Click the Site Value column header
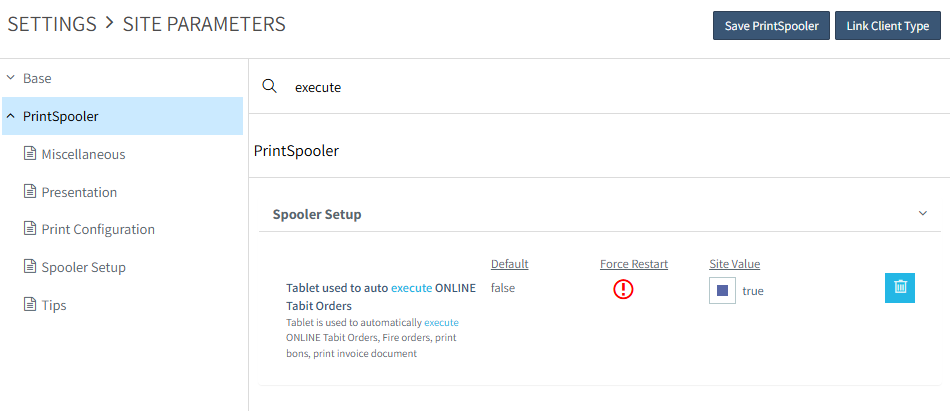The width and height of the screenshot is (950, 411). point(735,264)
